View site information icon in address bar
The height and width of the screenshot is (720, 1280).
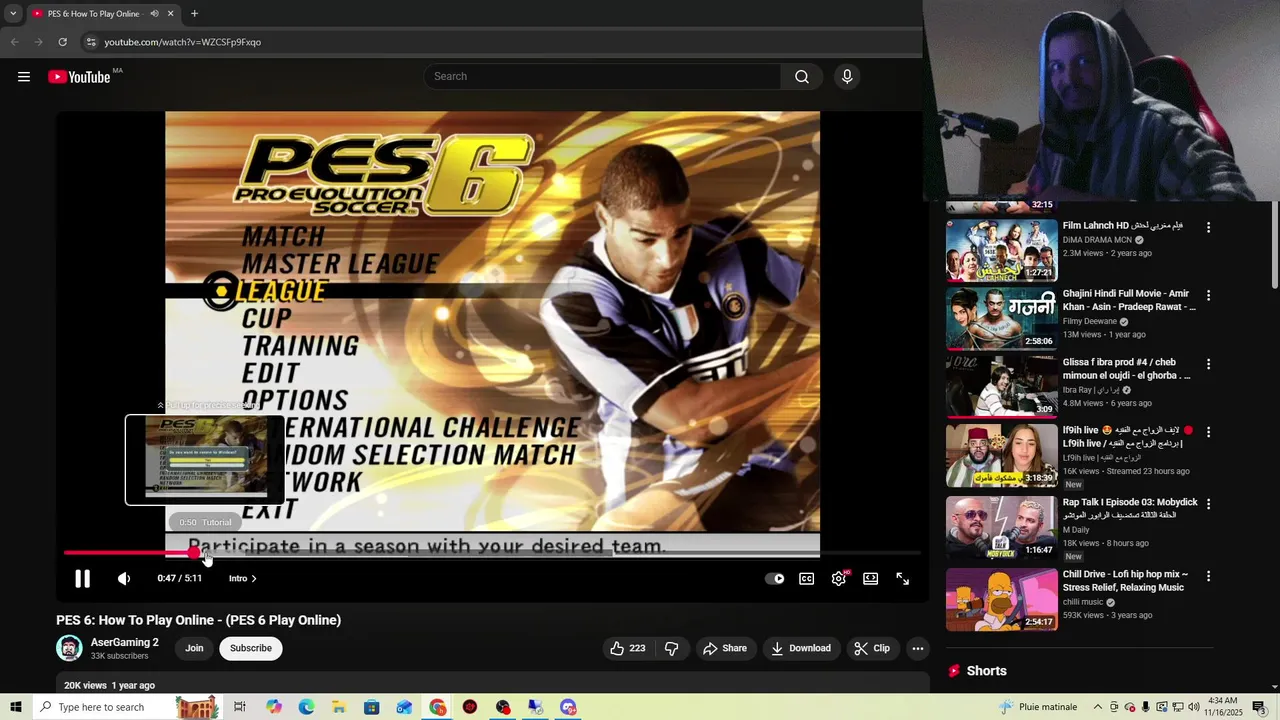click(x=91, y=42)
